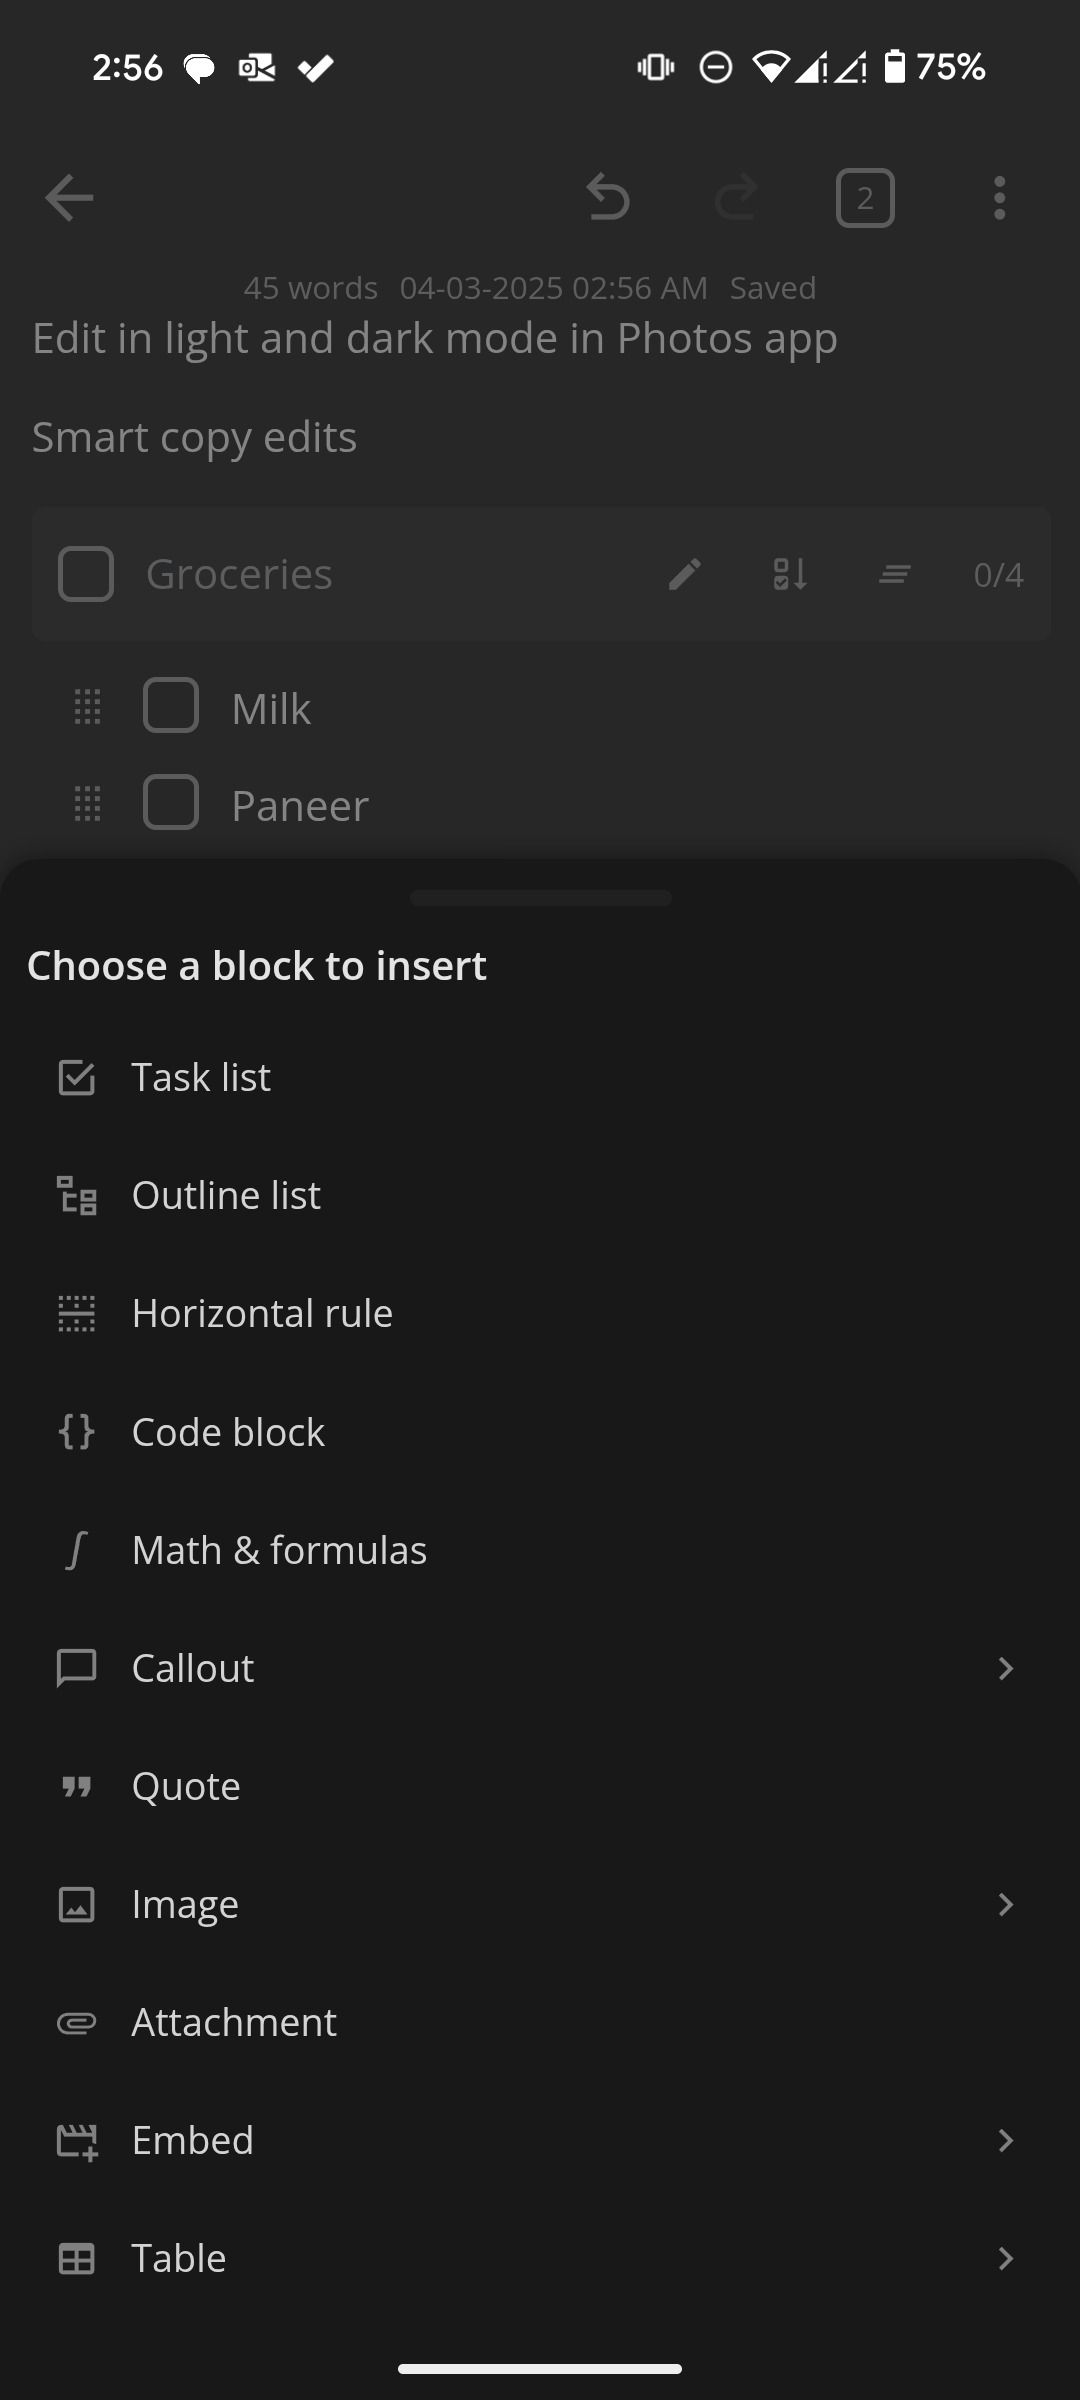The height and width of the screenshot is (2400, 1080).
Task: Select Task list from the insert menu
Action: tap(200, 1077)
